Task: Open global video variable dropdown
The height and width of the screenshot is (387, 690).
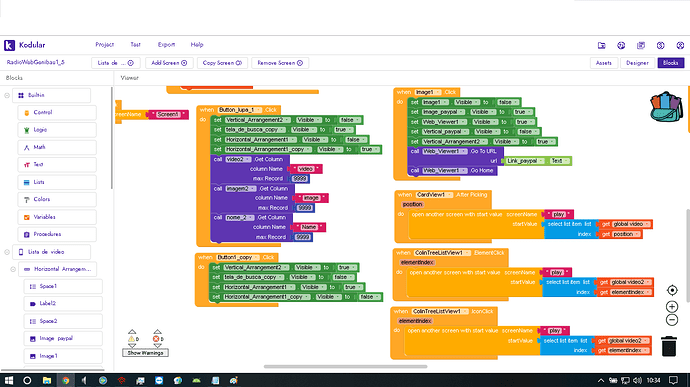Action: [631, 224]
